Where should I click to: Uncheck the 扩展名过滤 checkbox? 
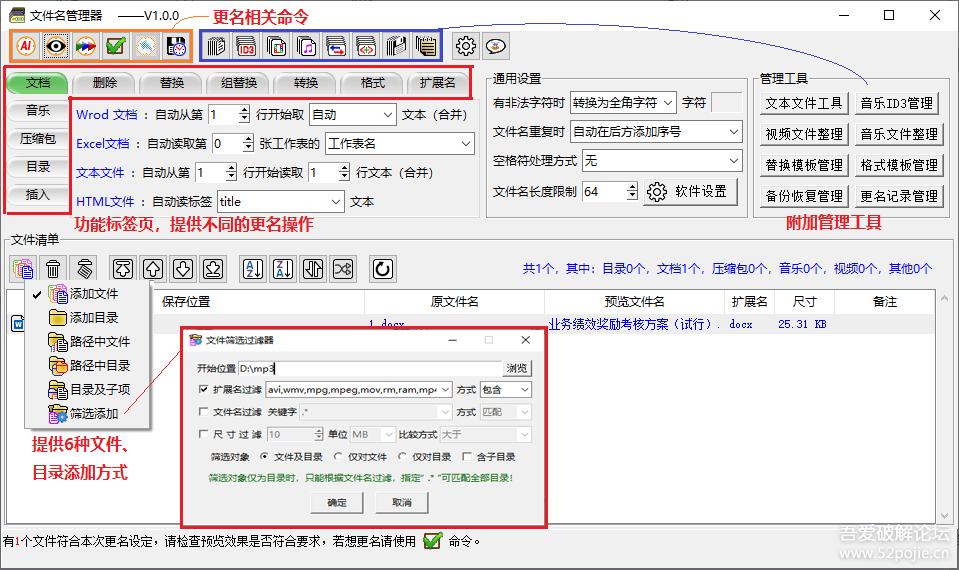point(204,389)
